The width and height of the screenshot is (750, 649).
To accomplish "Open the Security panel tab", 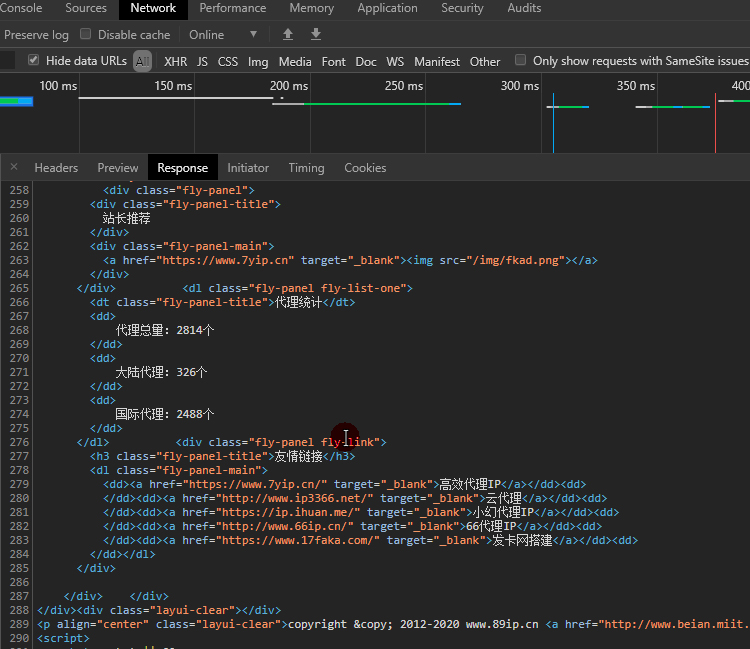I will pyautogui.click(x=462, y=8).
